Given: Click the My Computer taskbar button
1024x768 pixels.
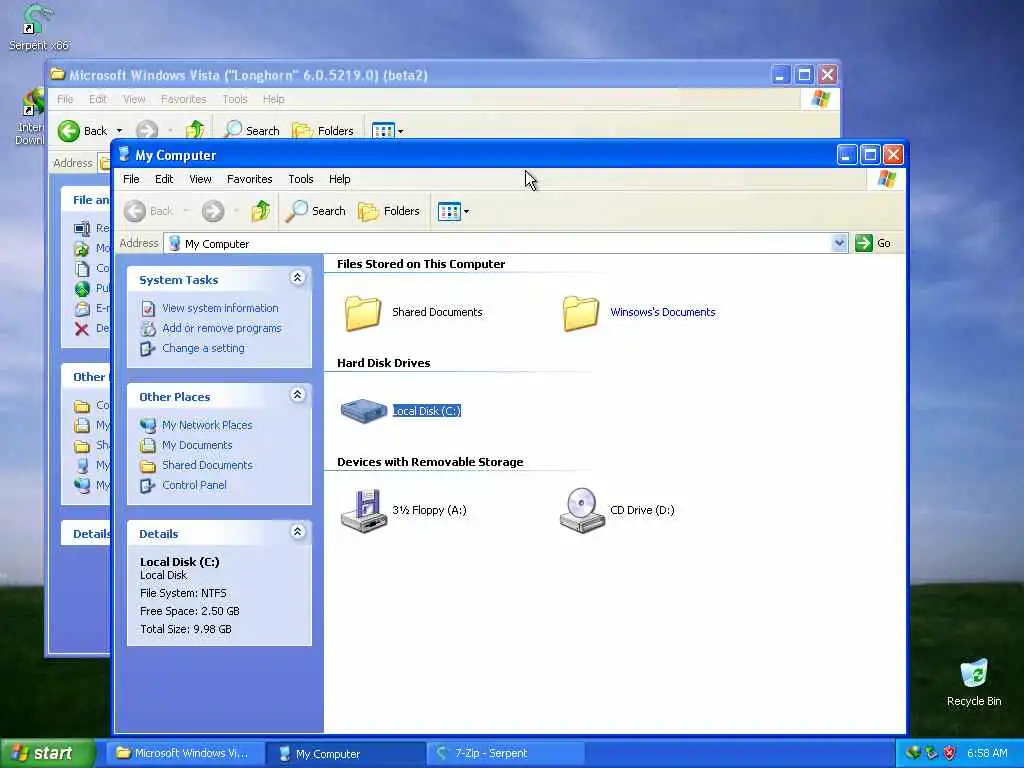Looking at the screenshot, I should [346, 754].
